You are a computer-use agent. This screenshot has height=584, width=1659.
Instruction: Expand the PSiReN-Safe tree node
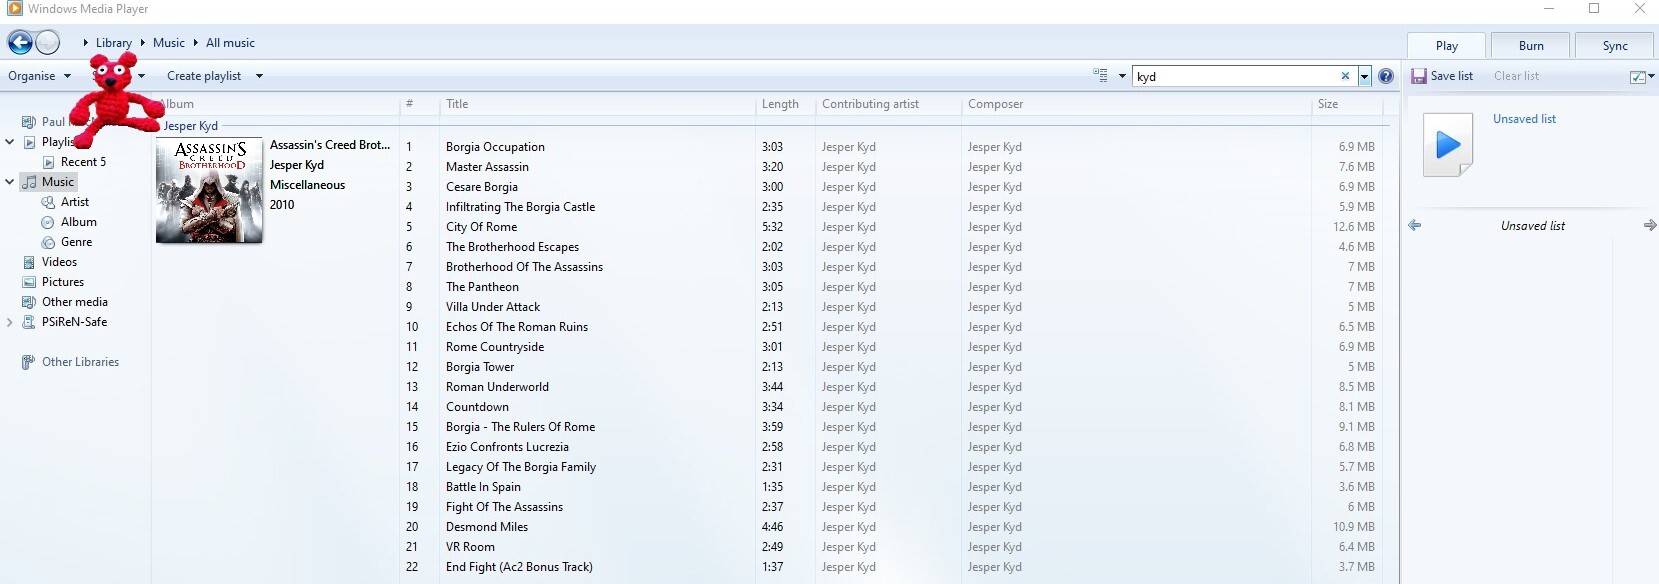click(x=10, y=322)
